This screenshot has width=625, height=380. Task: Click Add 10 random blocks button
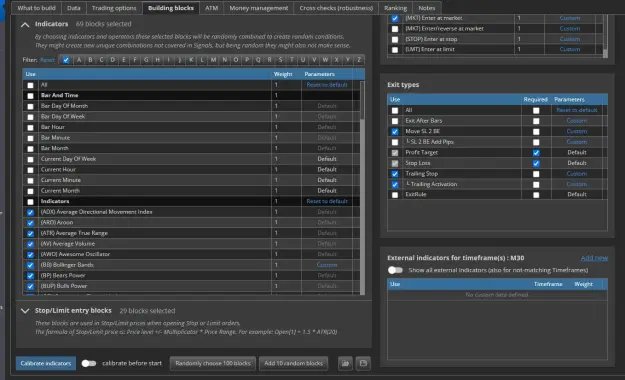click(294, 363)
